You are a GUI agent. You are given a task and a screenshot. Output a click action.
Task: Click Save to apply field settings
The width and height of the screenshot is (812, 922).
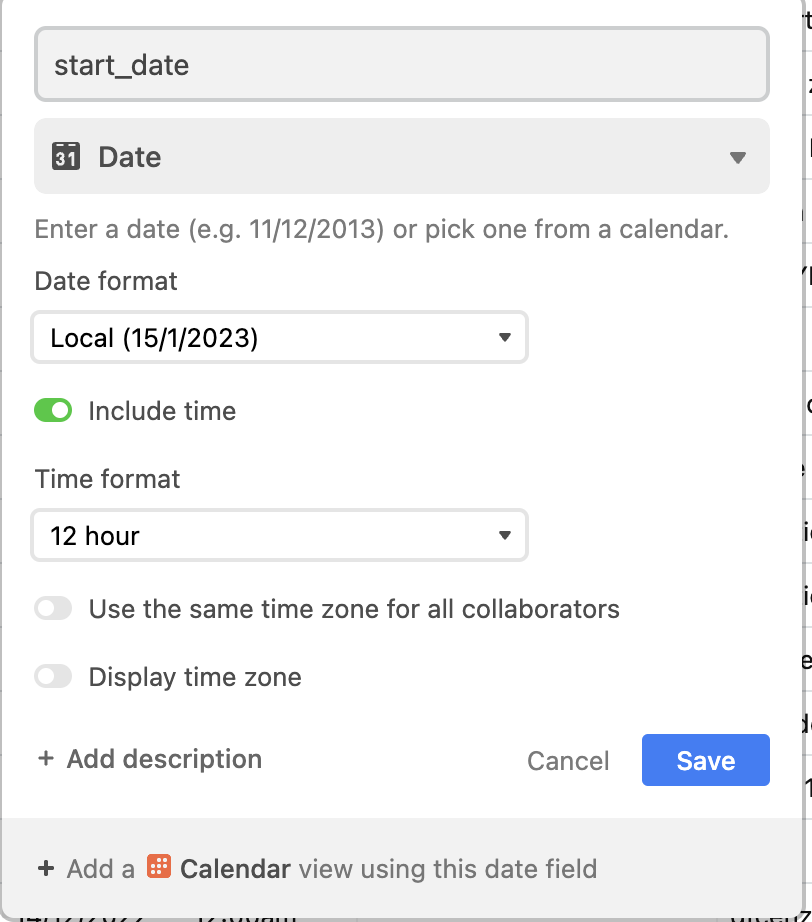tap(706, 760)
